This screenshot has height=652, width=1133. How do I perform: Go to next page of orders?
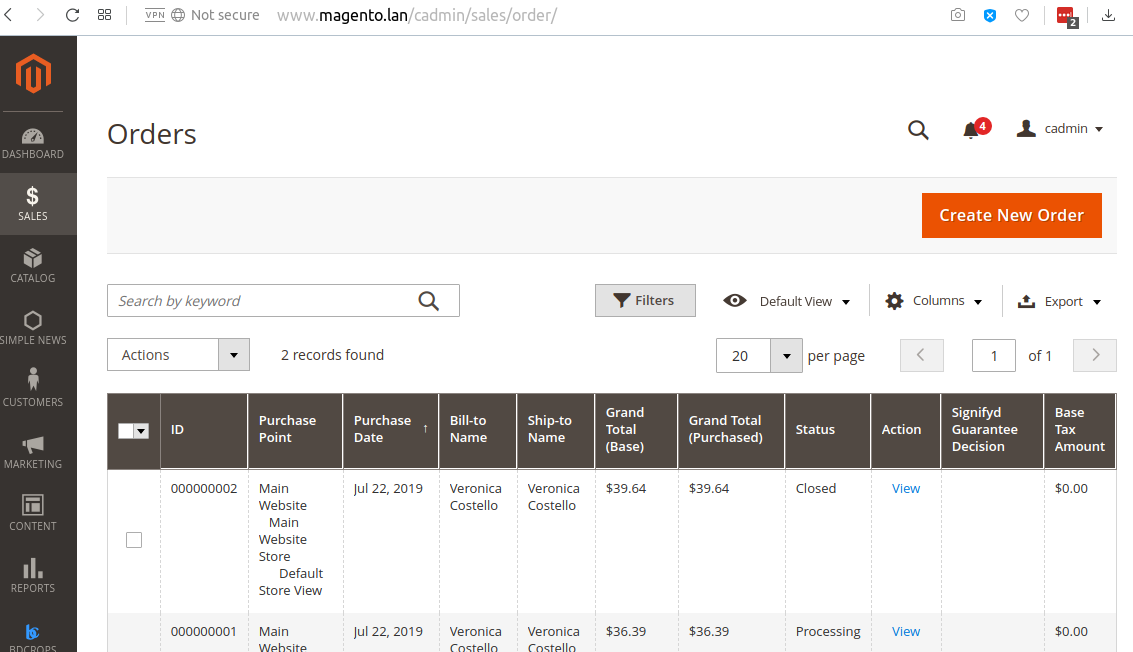click(1095, 355)
